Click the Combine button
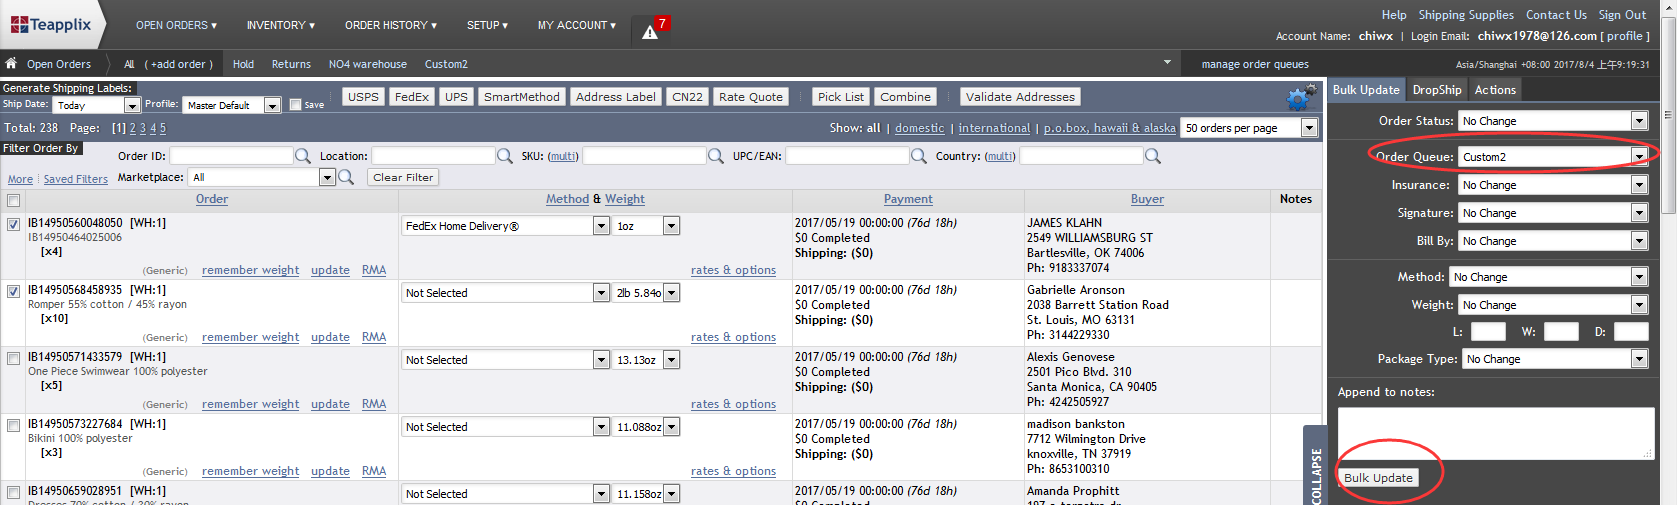1677x505 pixels. click(905, 97)
